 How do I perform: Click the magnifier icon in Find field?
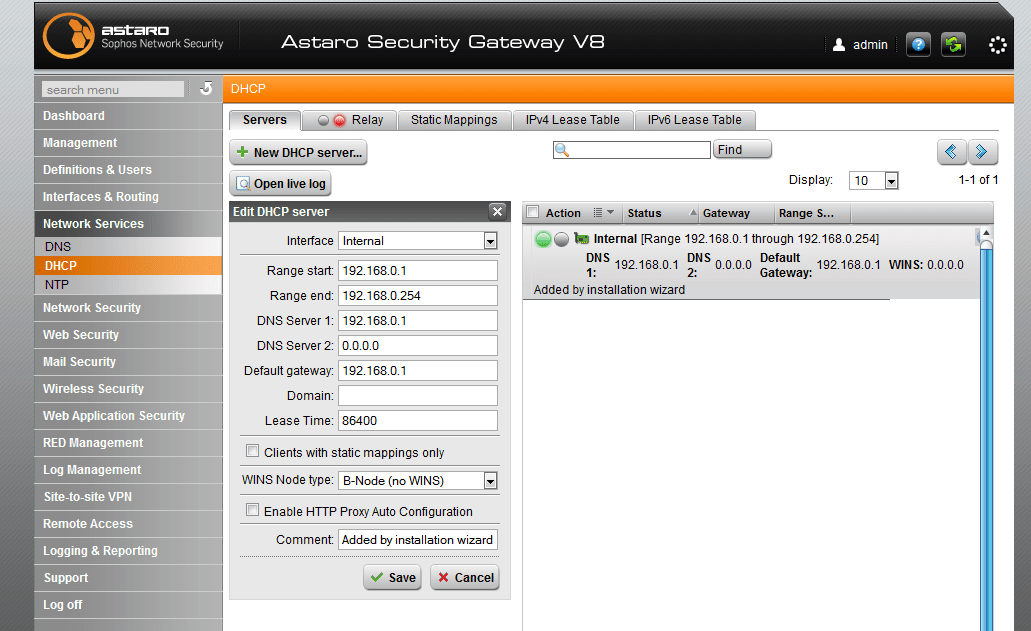[562, 150]
